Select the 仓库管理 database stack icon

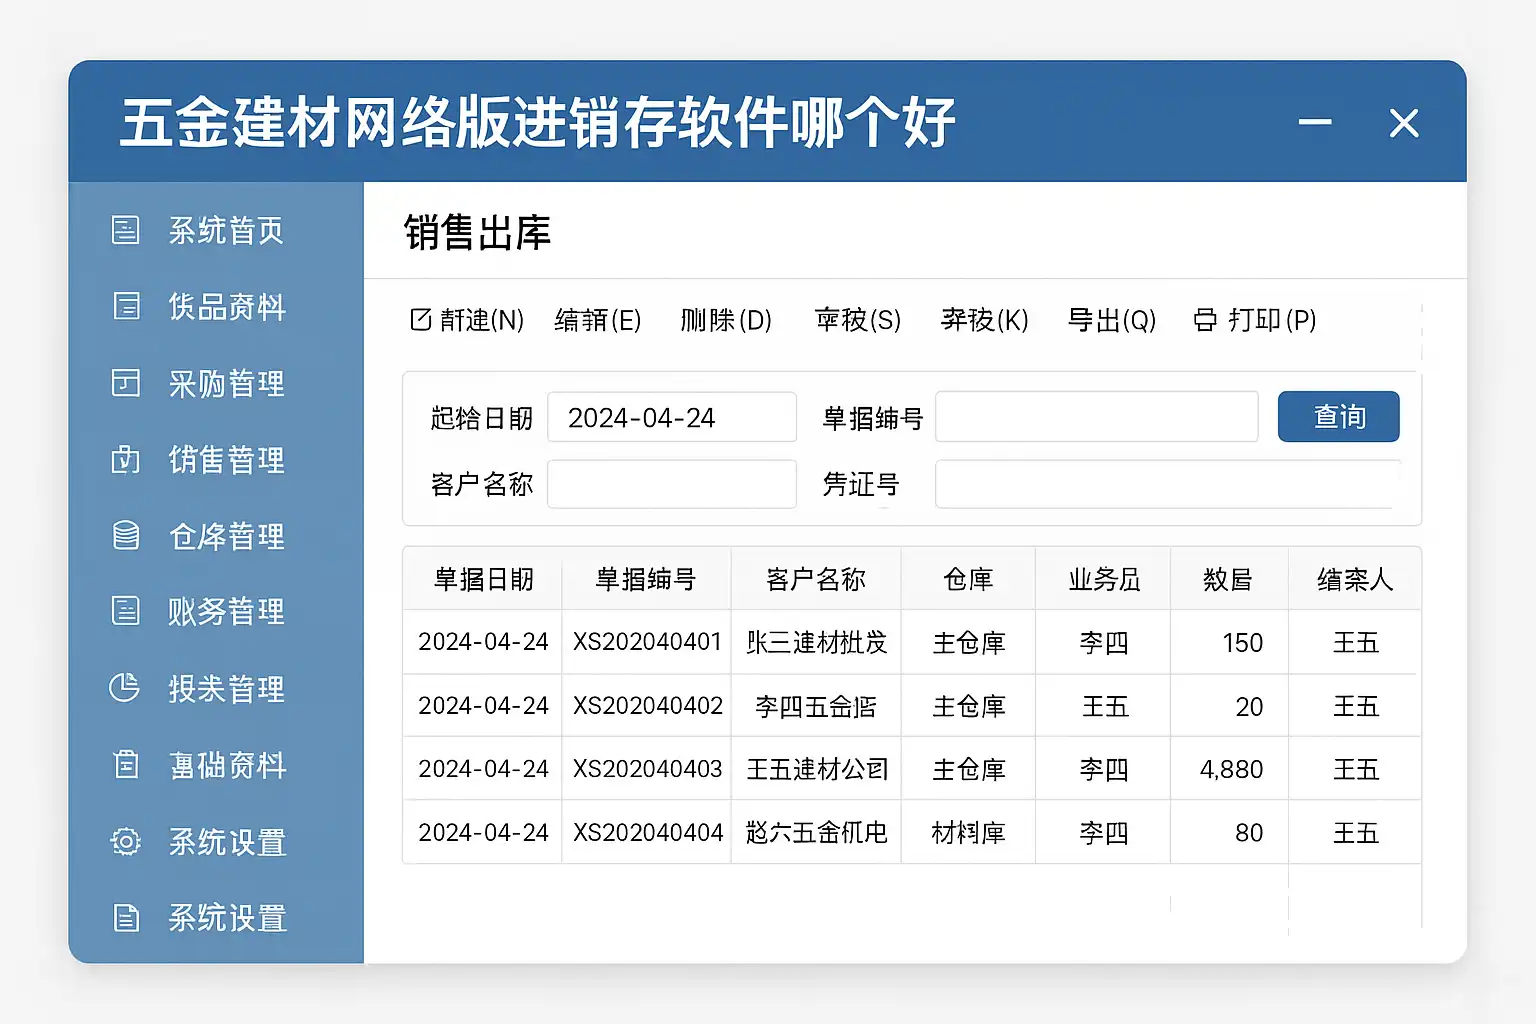pyautogui.click(x=126, y=536)
